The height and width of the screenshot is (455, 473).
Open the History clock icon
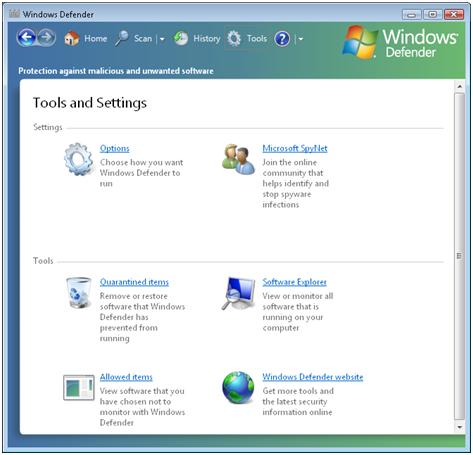pyautogui.click(x=181, y=39)
